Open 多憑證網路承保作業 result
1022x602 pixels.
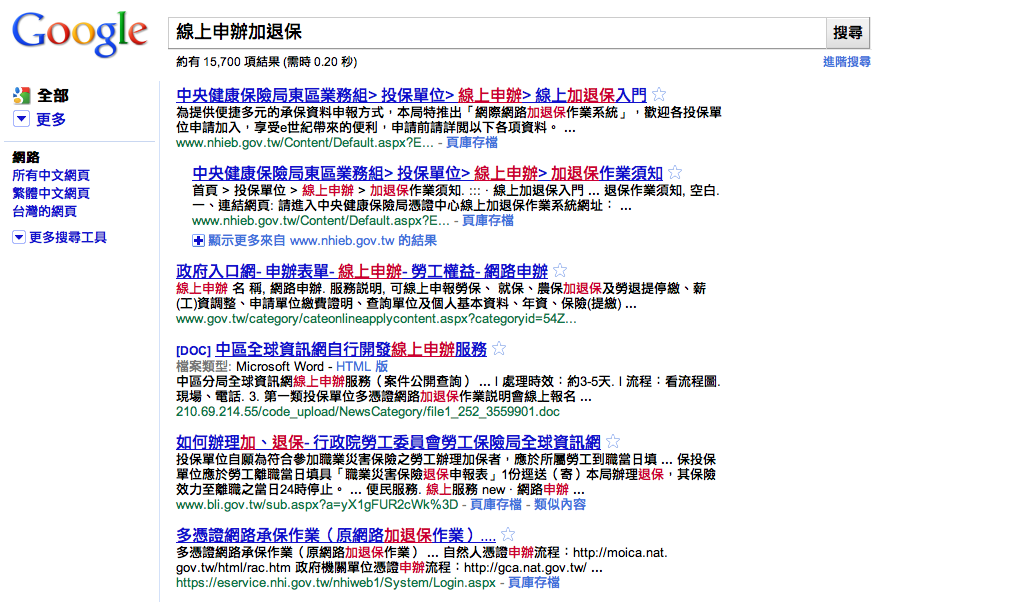click(336, 536)
